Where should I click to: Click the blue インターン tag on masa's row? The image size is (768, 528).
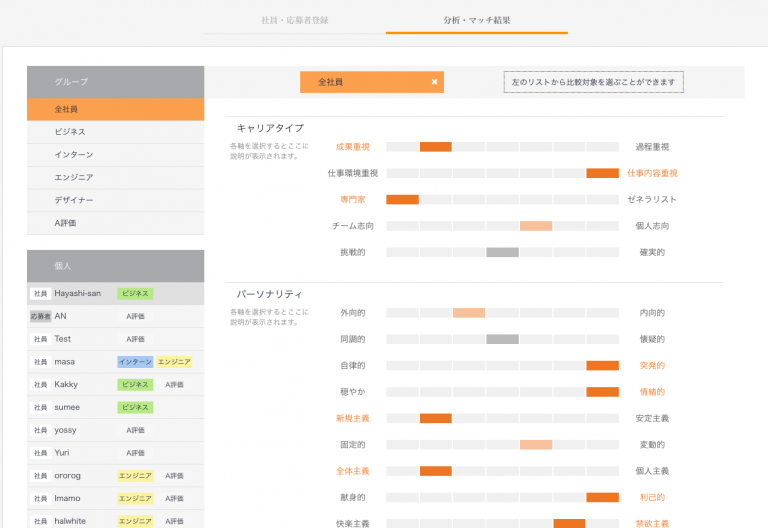tap(135, 362)
